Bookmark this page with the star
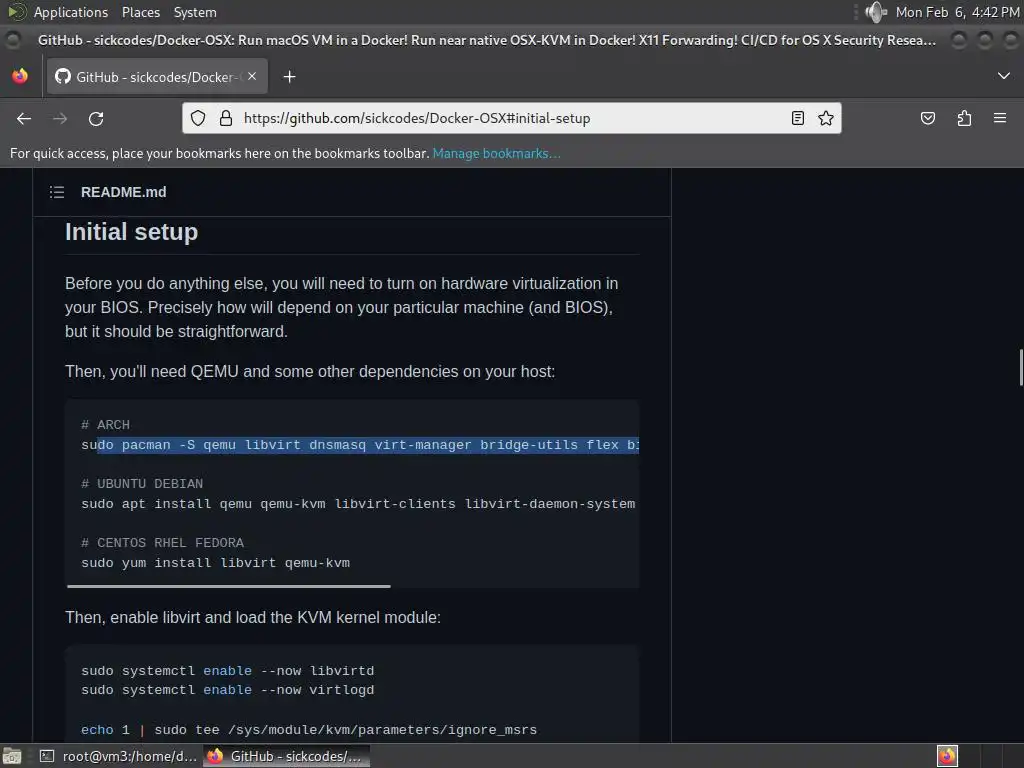1024x768 pixels. coord(825,118)
